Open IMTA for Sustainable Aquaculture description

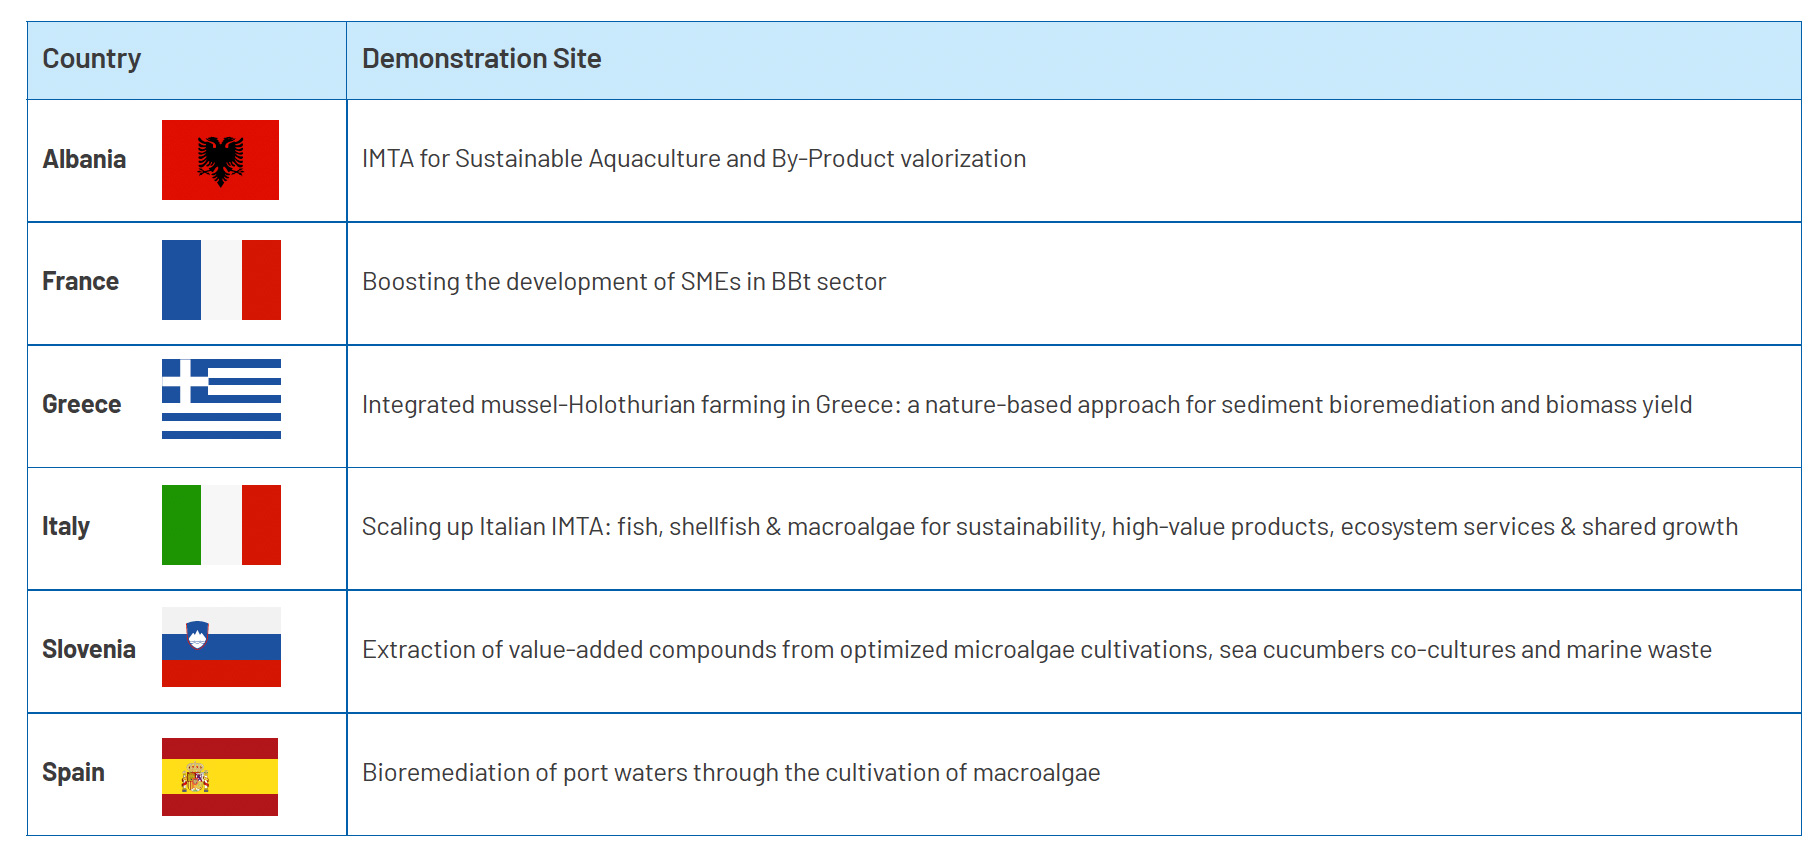click(x=694, y=159)
